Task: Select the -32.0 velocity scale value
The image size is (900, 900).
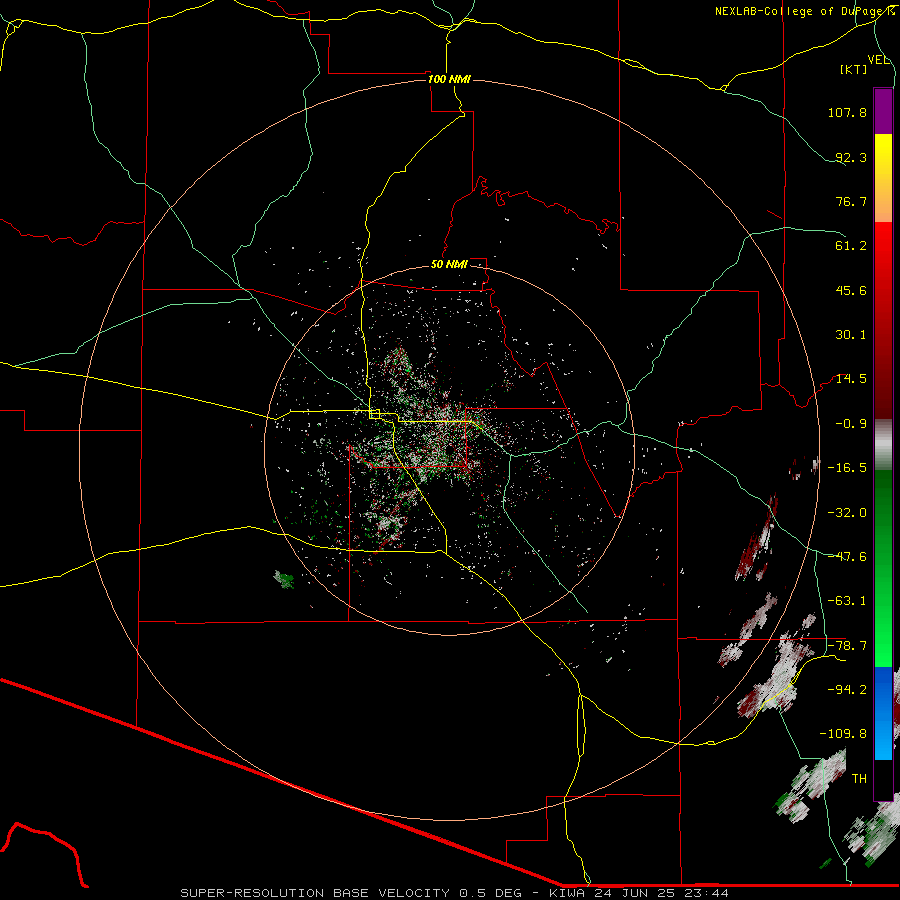Action: (x=847, y=513)
